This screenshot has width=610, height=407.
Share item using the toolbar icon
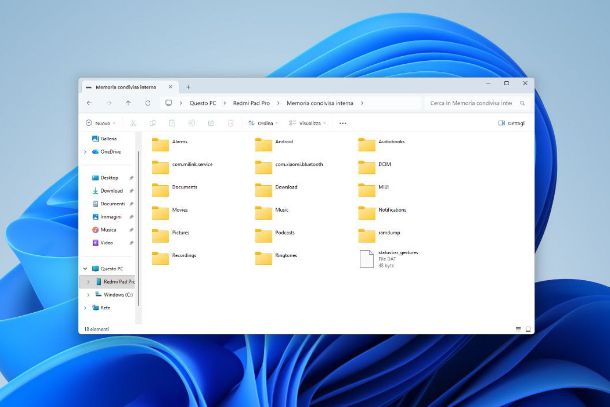coord(211,123)
